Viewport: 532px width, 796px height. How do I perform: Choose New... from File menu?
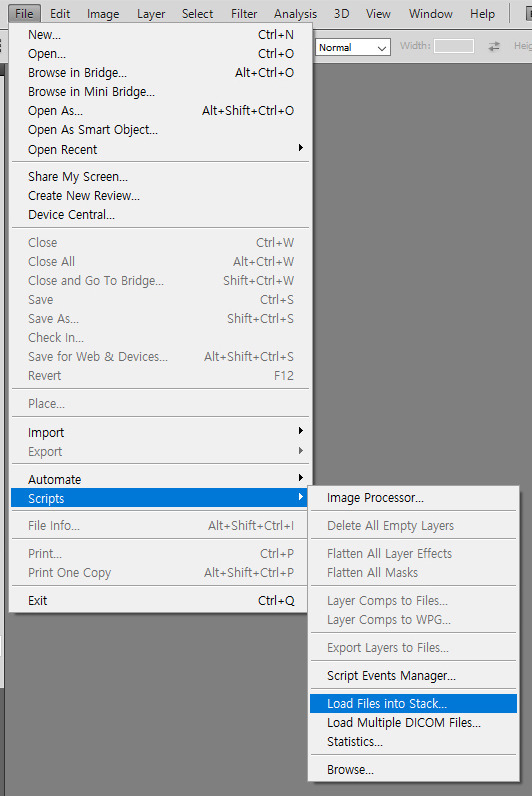tap(160, 35)
